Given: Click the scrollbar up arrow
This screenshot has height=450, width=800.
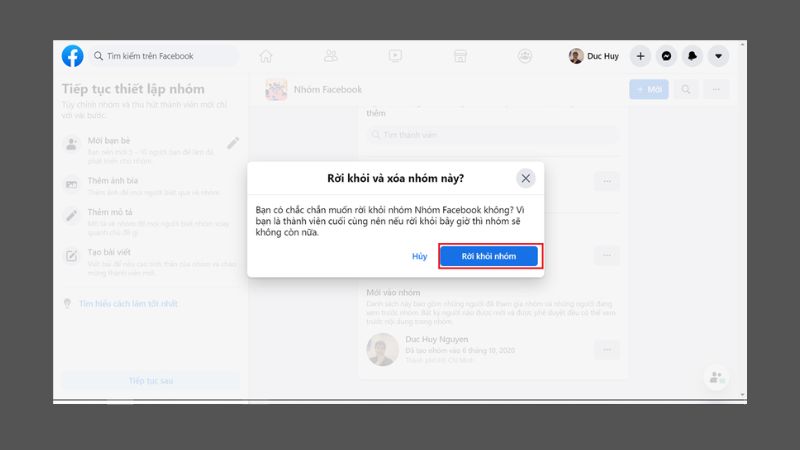Looking at the screenshot, I should 742,44.
